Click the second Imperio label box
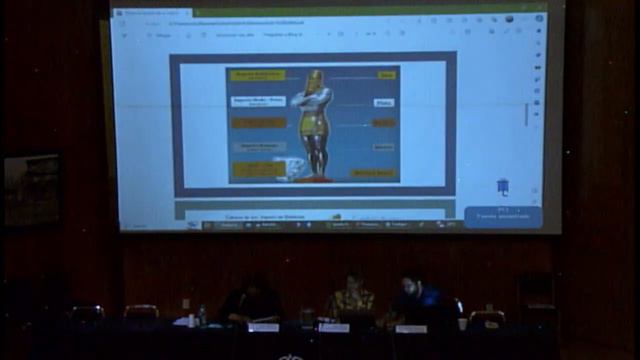The image size is (640, 360). coord(258,101)
